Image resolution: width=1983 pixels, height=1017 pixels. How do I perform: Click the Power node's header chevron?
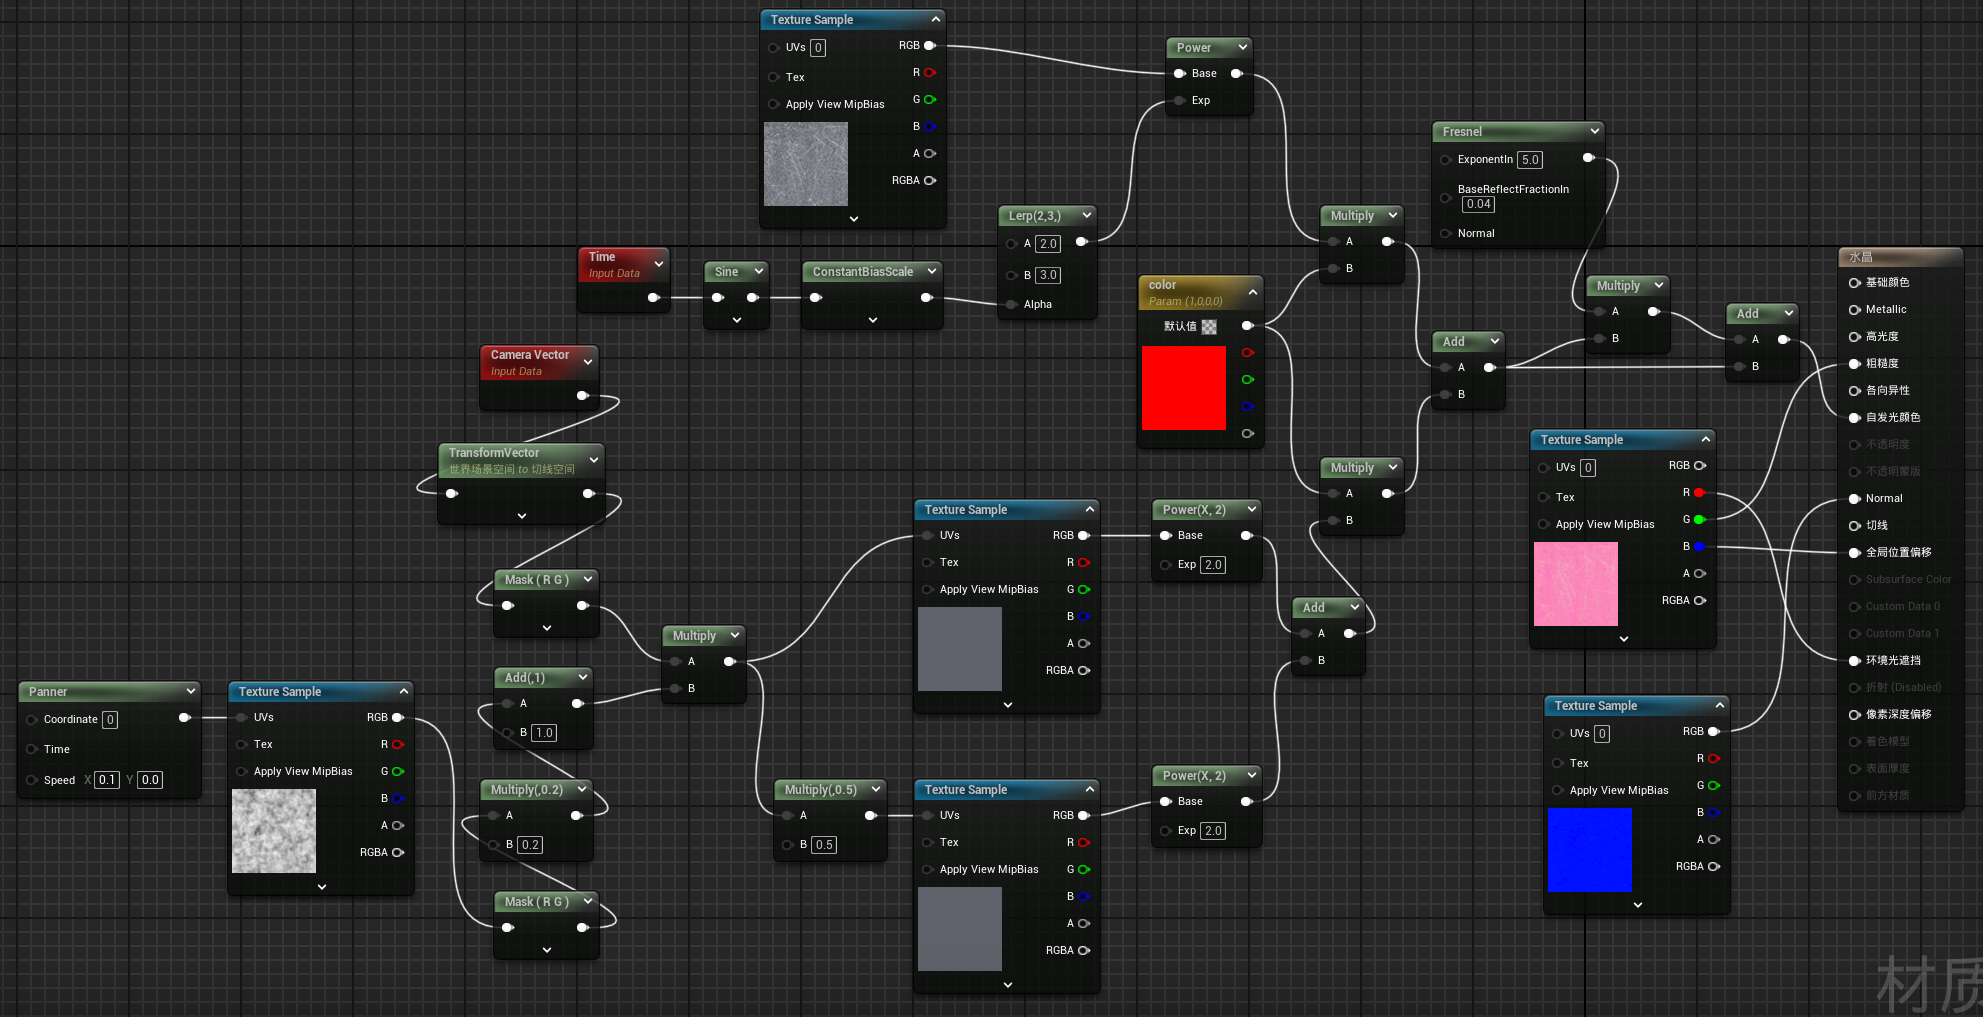[1243, 47]
